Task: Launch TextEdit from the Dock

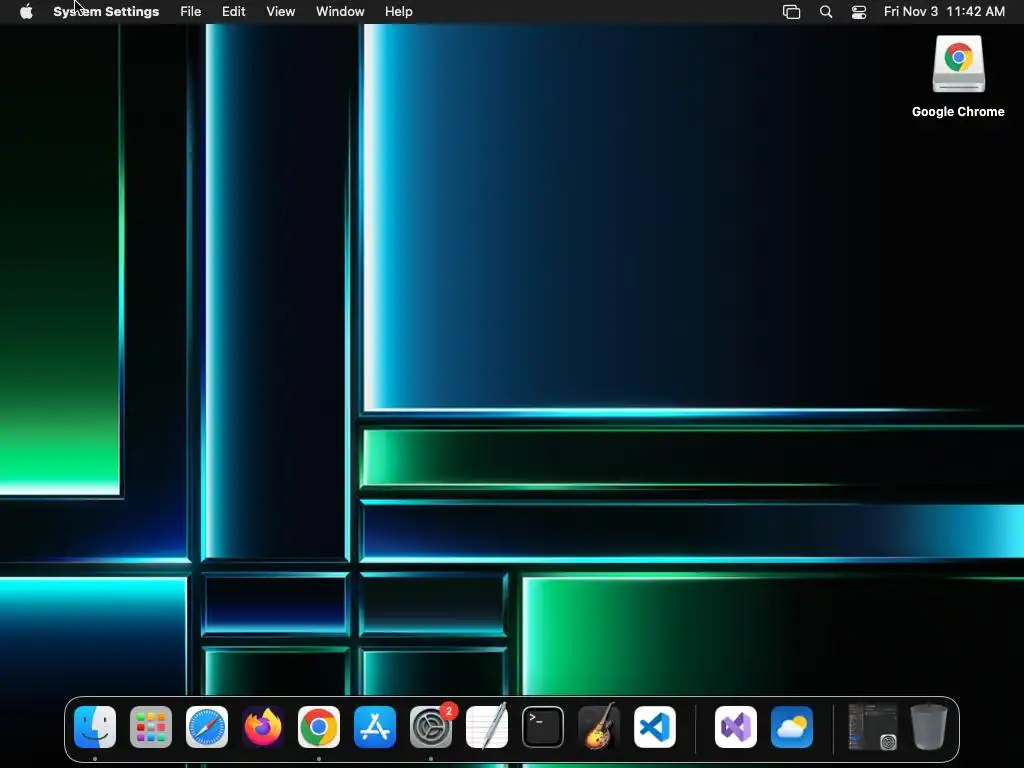Action: [487, 727]
